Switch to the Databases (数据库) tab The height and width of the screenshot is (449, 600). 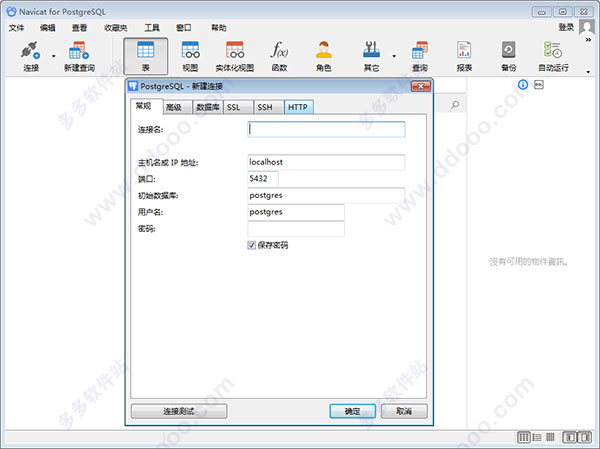coord(208,108)
